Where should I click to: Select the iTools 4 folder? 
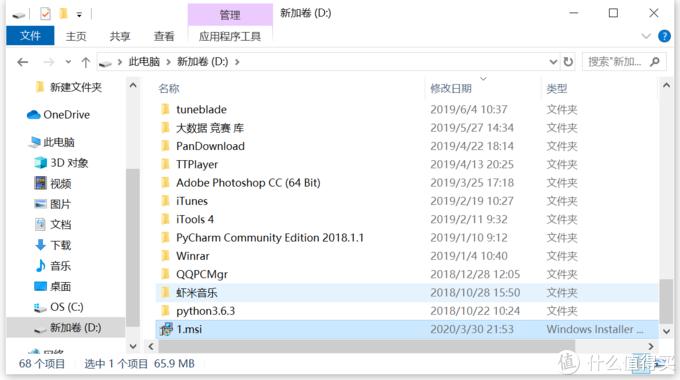click(195, 219)
